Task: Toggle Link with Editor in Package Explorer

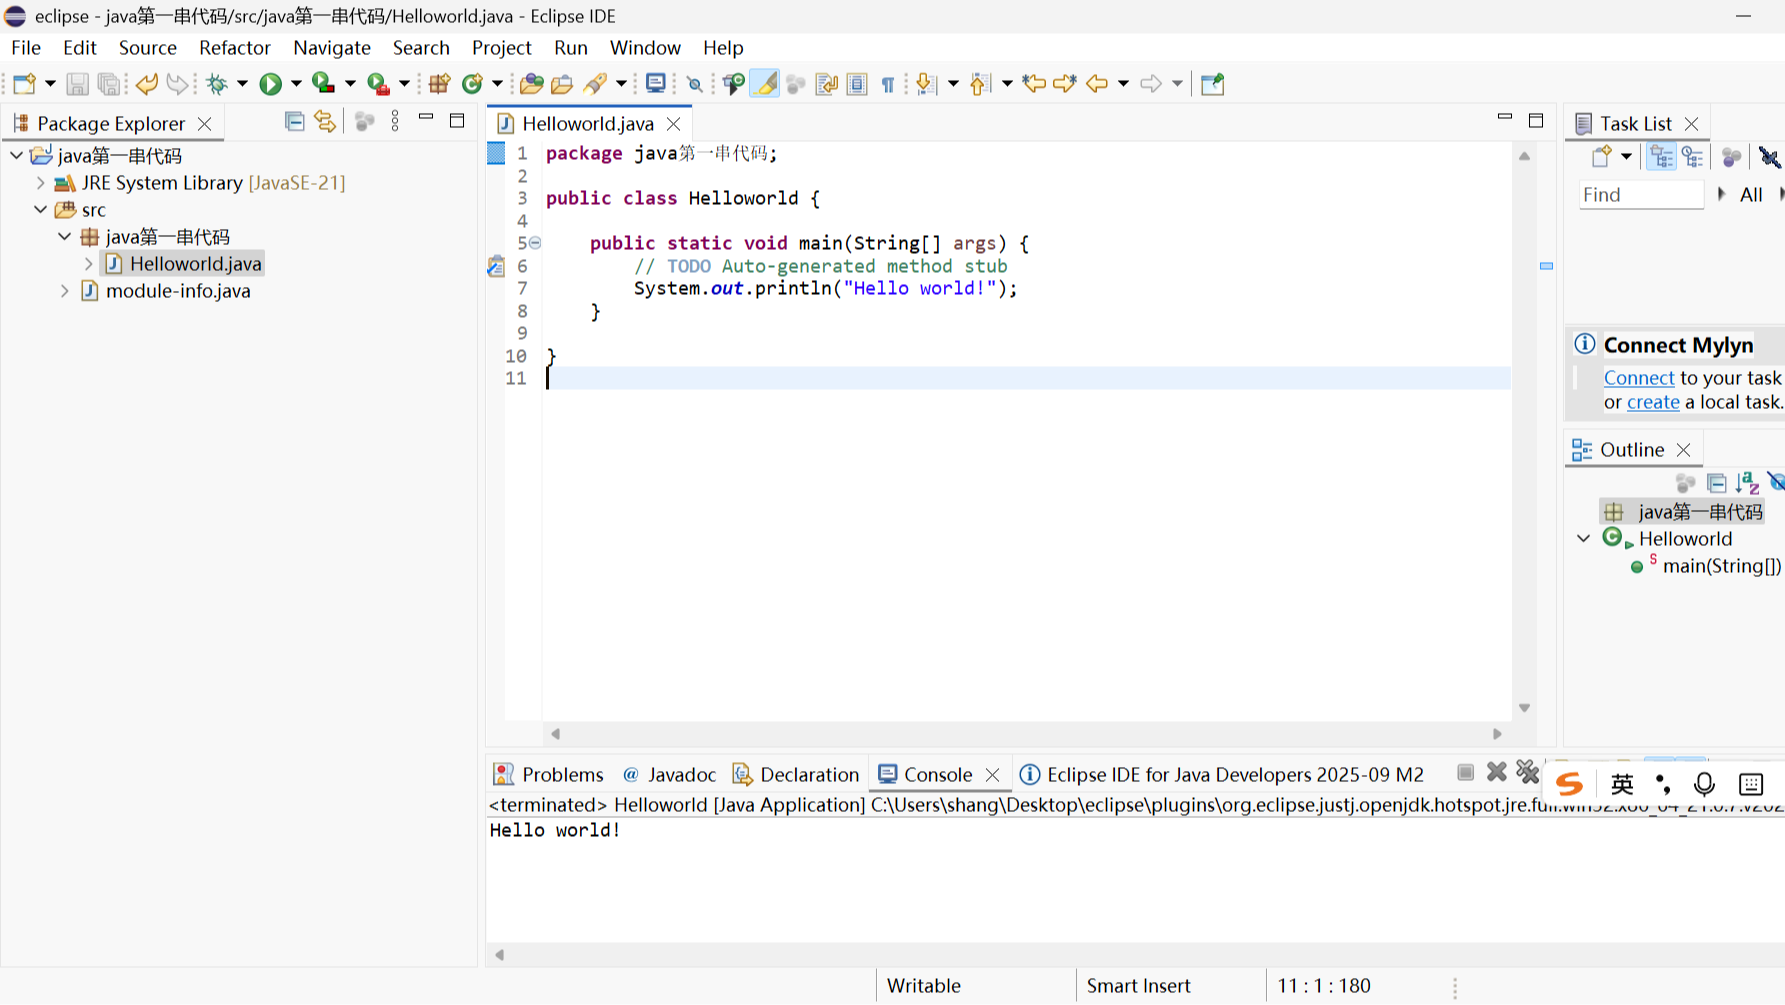Action: coord(325,122)
